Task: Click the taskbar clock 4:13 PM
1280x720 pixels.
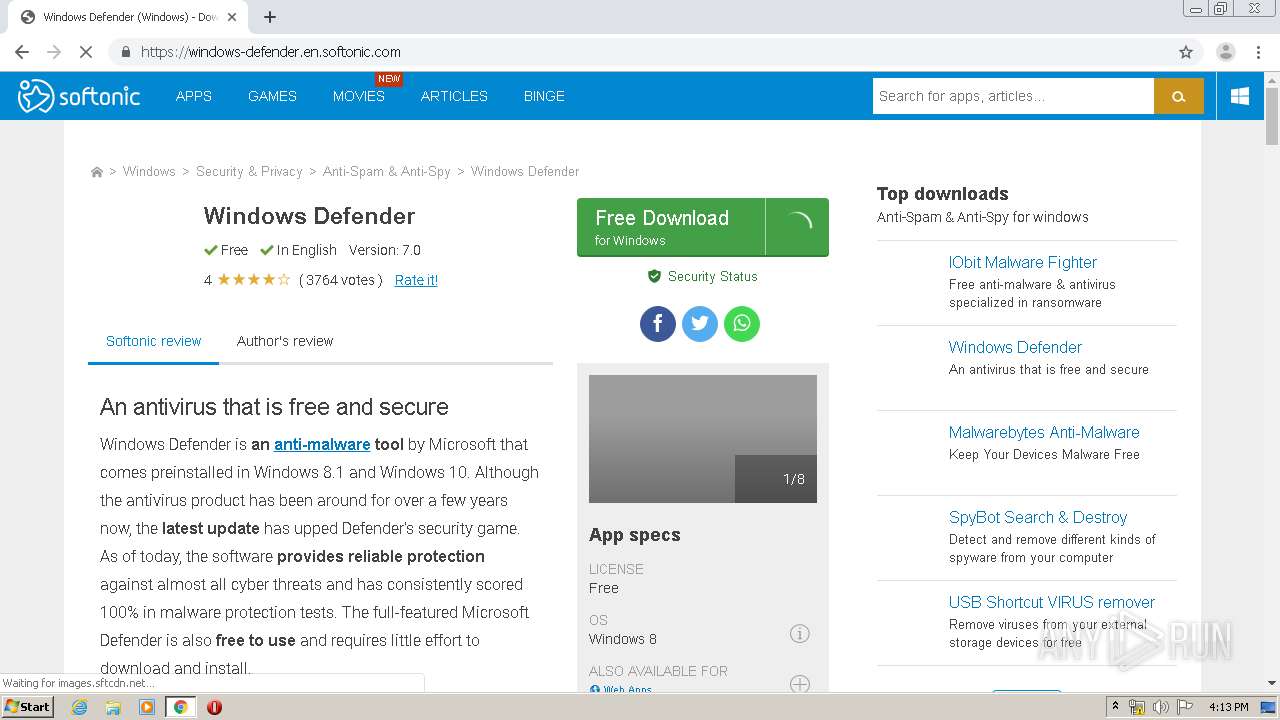Action: (1228, 707)
